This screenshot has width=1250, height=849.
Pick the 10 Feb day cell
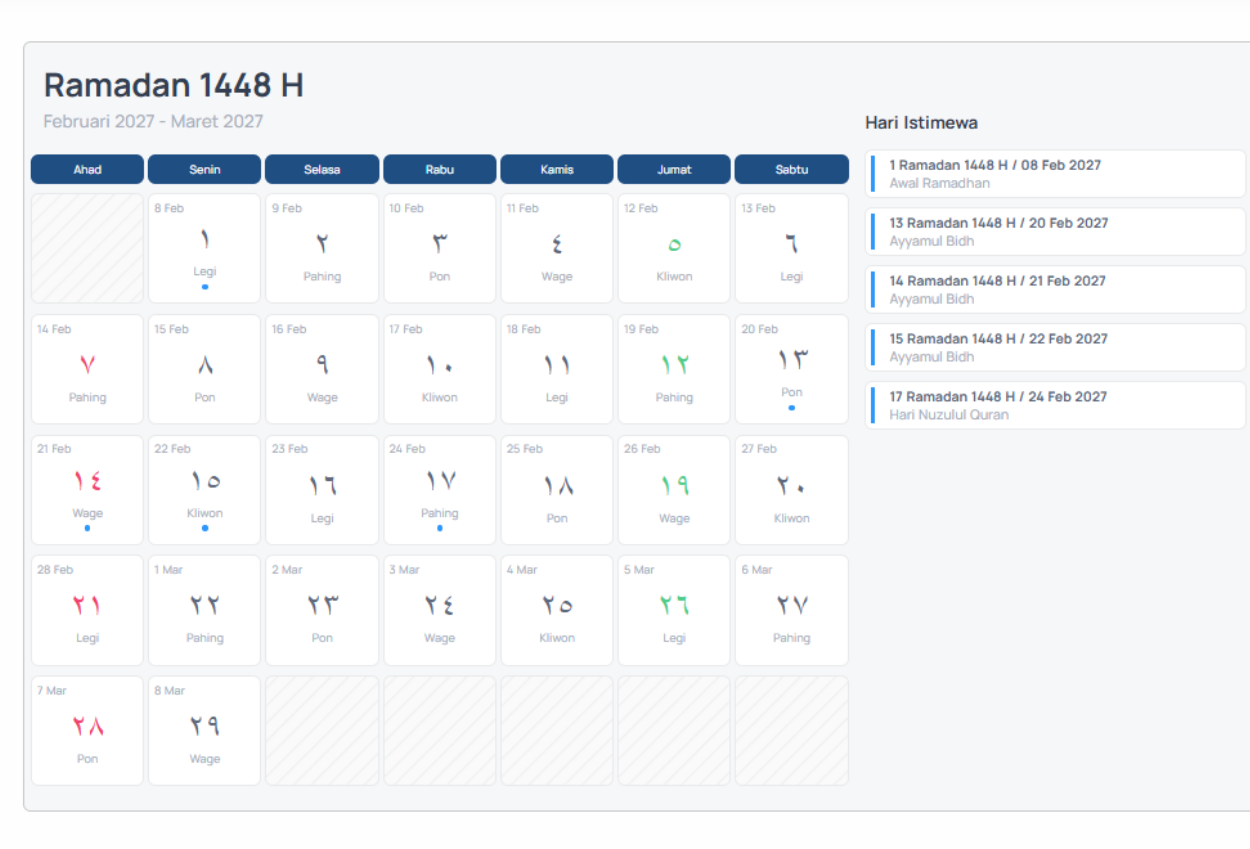(x=440, y=248)
